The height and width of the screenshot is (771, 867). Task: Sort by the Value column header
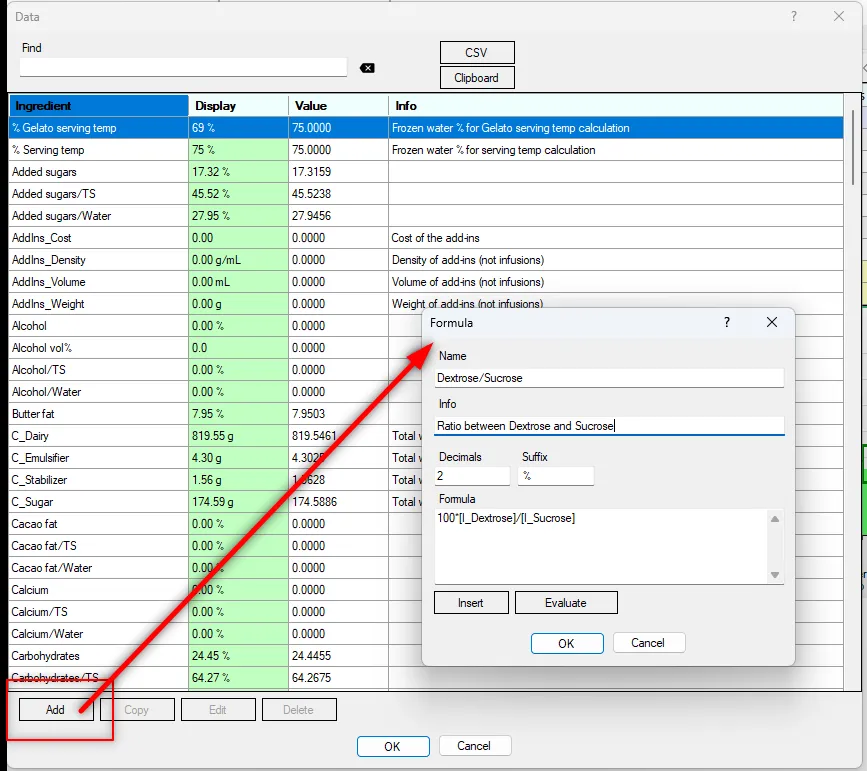click(339, 106)
